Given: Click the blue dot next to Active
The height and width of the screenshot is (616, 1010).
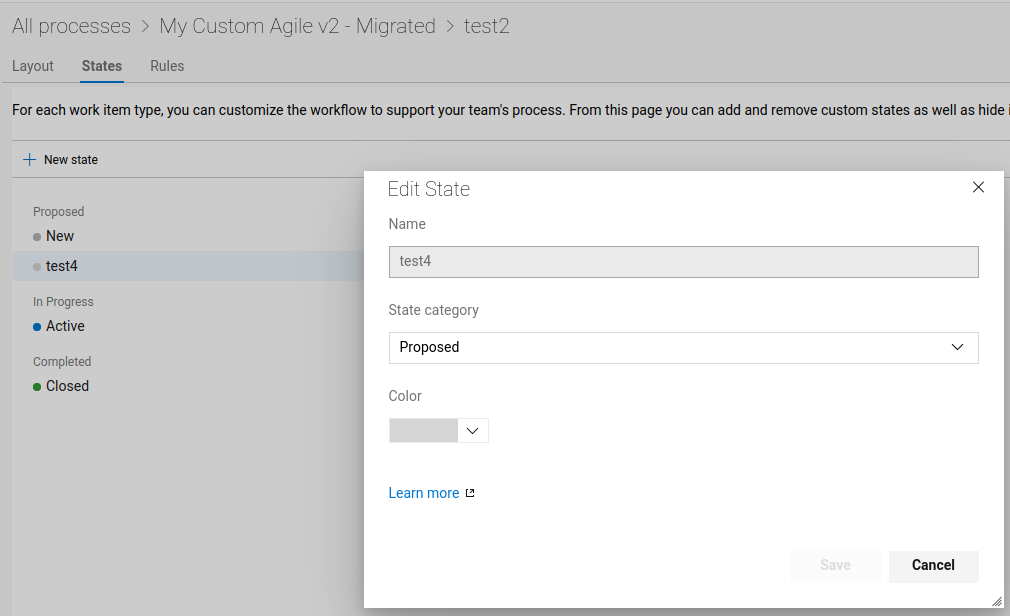Looking at the screenshot, I should pyautogui.click(x=37, y=327).
